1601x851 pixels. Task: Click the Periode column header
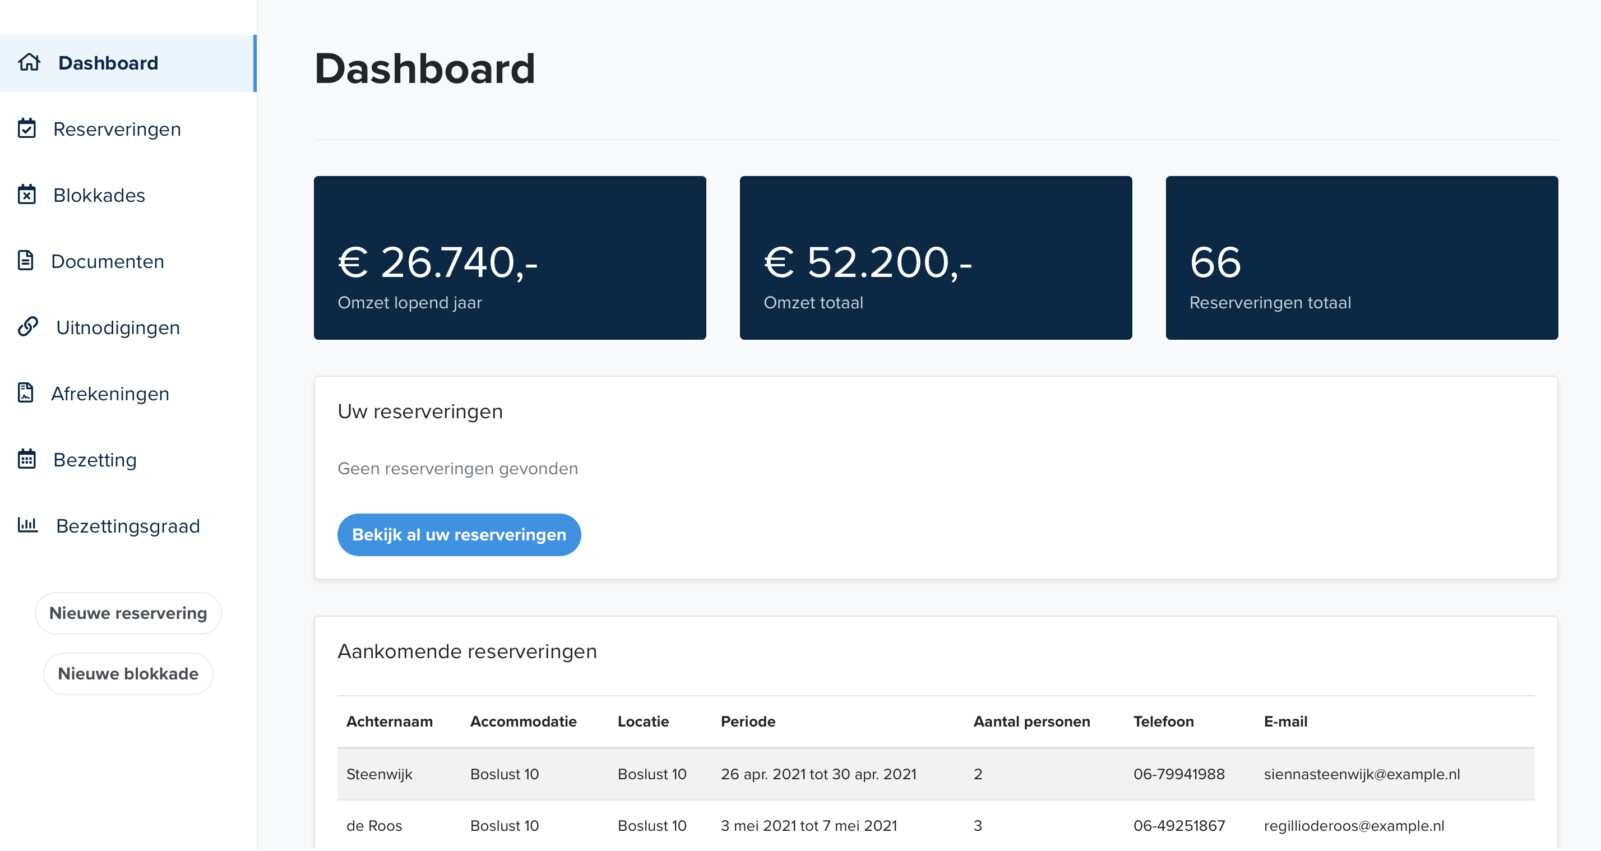click(748, 722)
